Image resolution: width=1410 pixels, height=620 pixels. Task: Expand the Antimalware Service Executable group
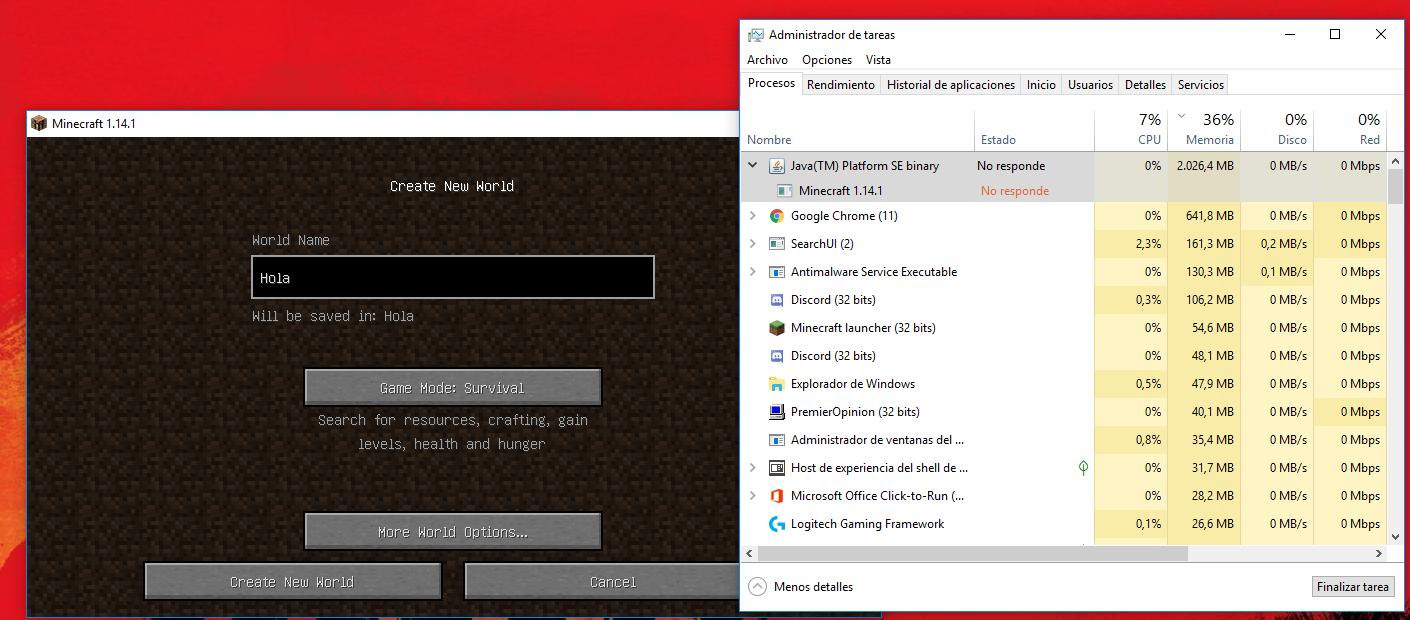coord(753,272)
